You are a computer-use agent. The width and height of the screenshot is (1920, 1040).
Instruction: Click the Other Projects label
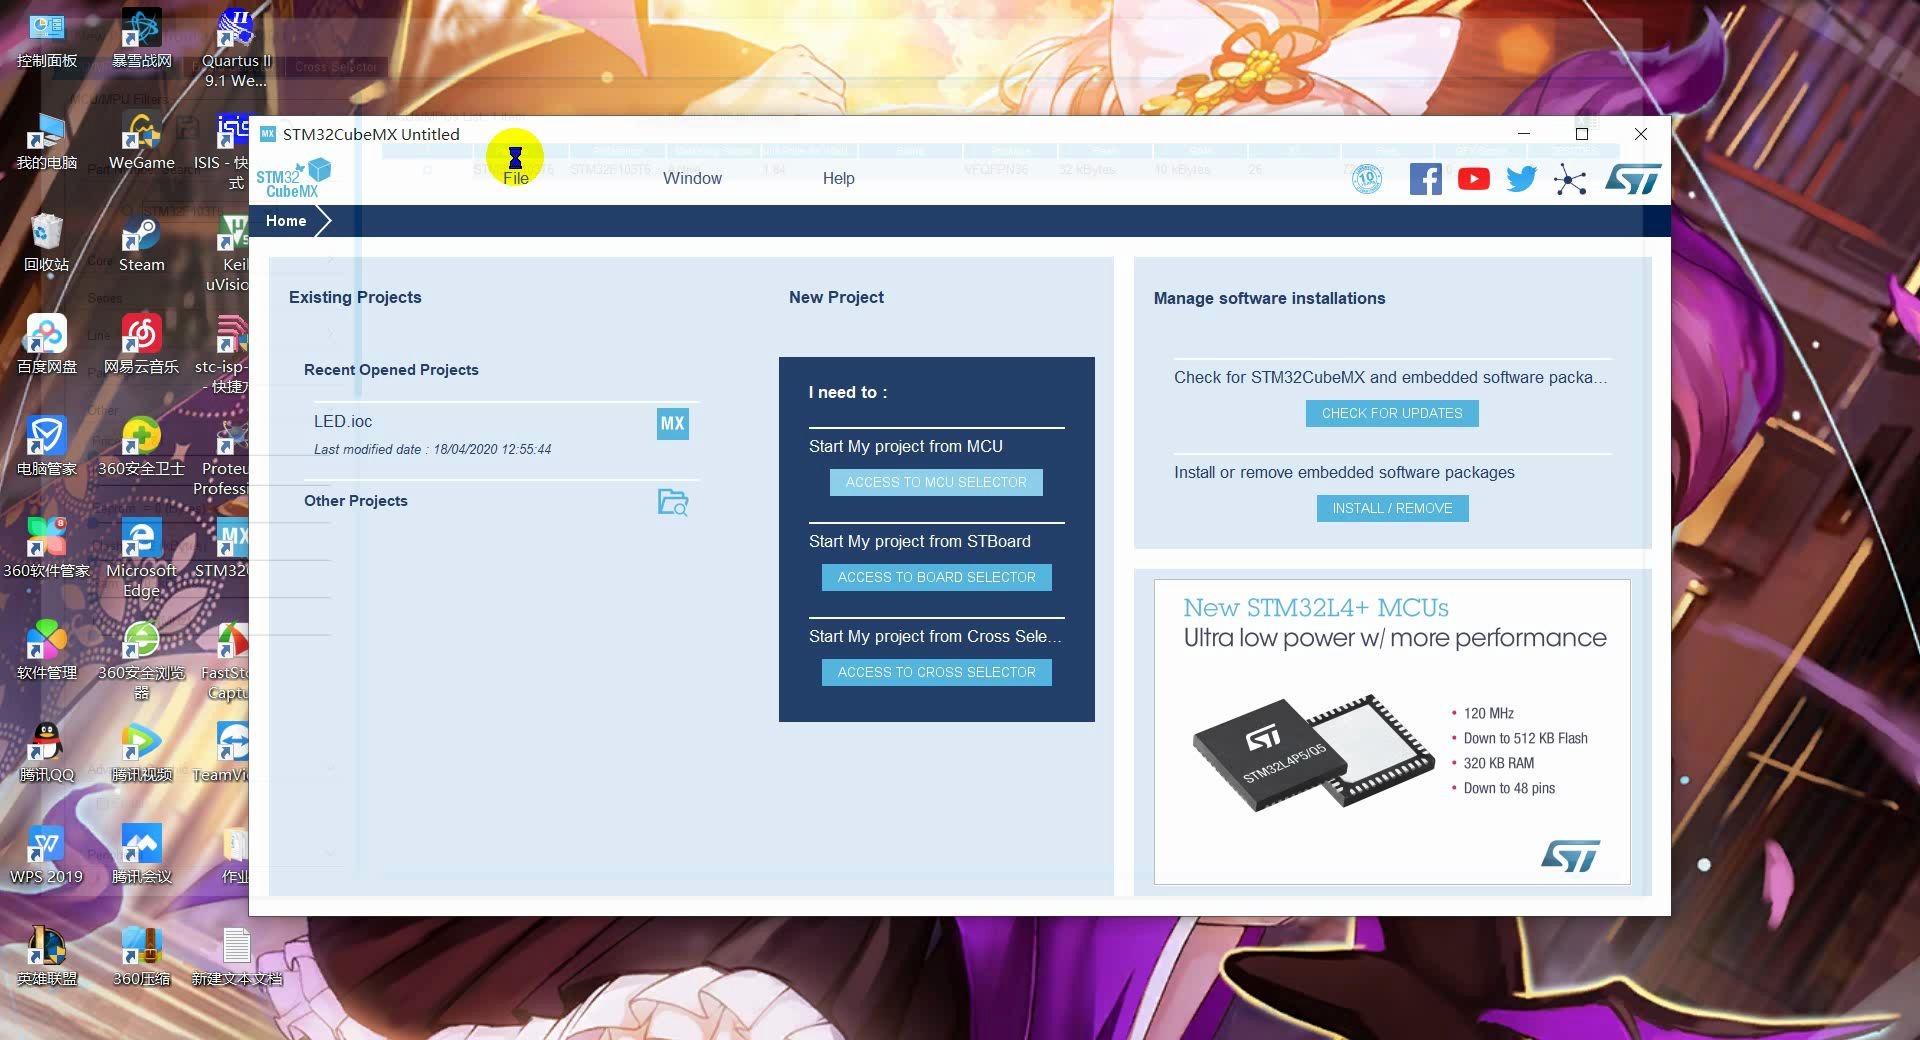(x=355, y=501)
